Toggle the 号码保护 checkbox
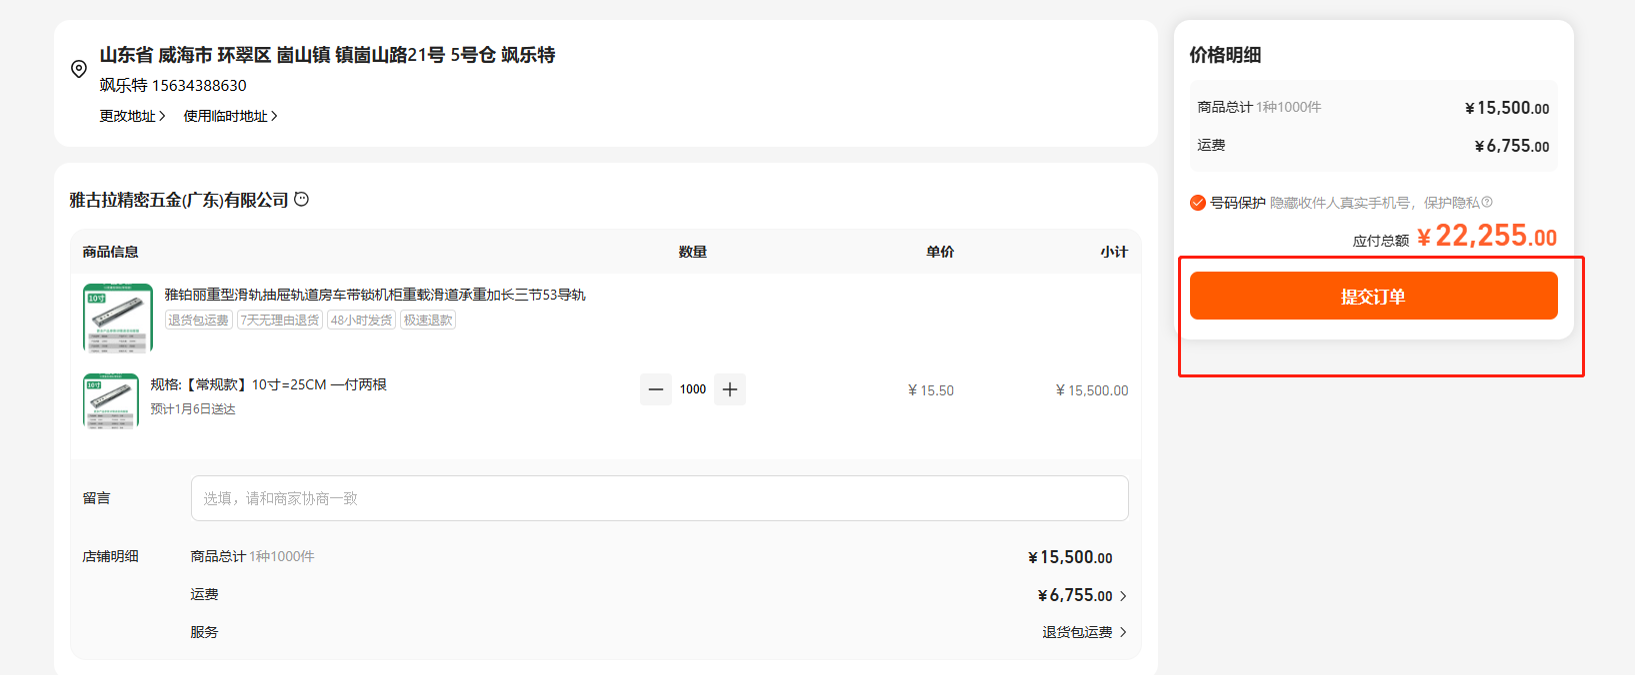1635x675 pixels. coord(1198,203)
